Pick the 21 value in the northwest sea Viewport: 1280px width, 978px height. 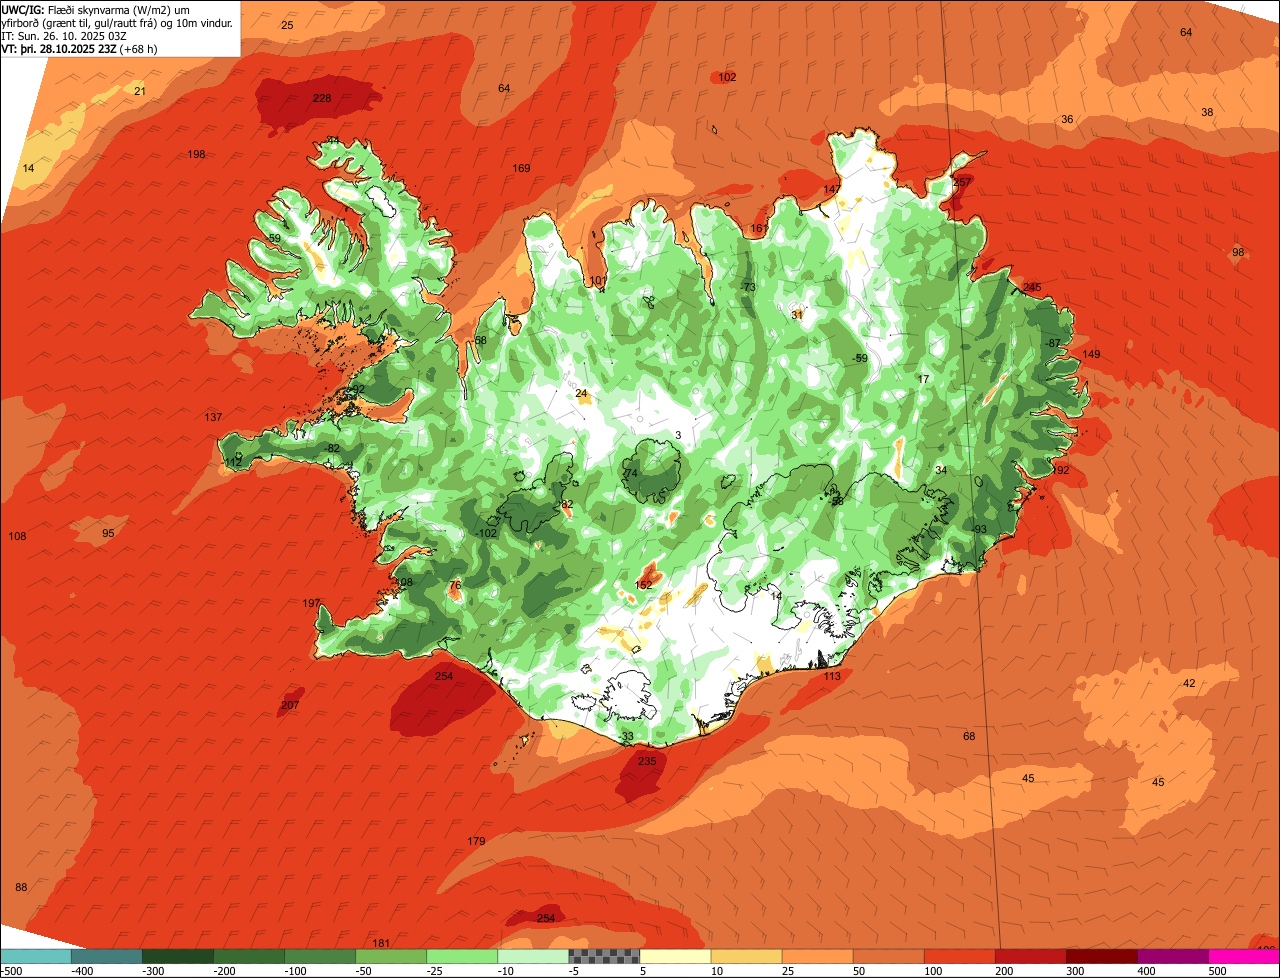tap(140, 91)
